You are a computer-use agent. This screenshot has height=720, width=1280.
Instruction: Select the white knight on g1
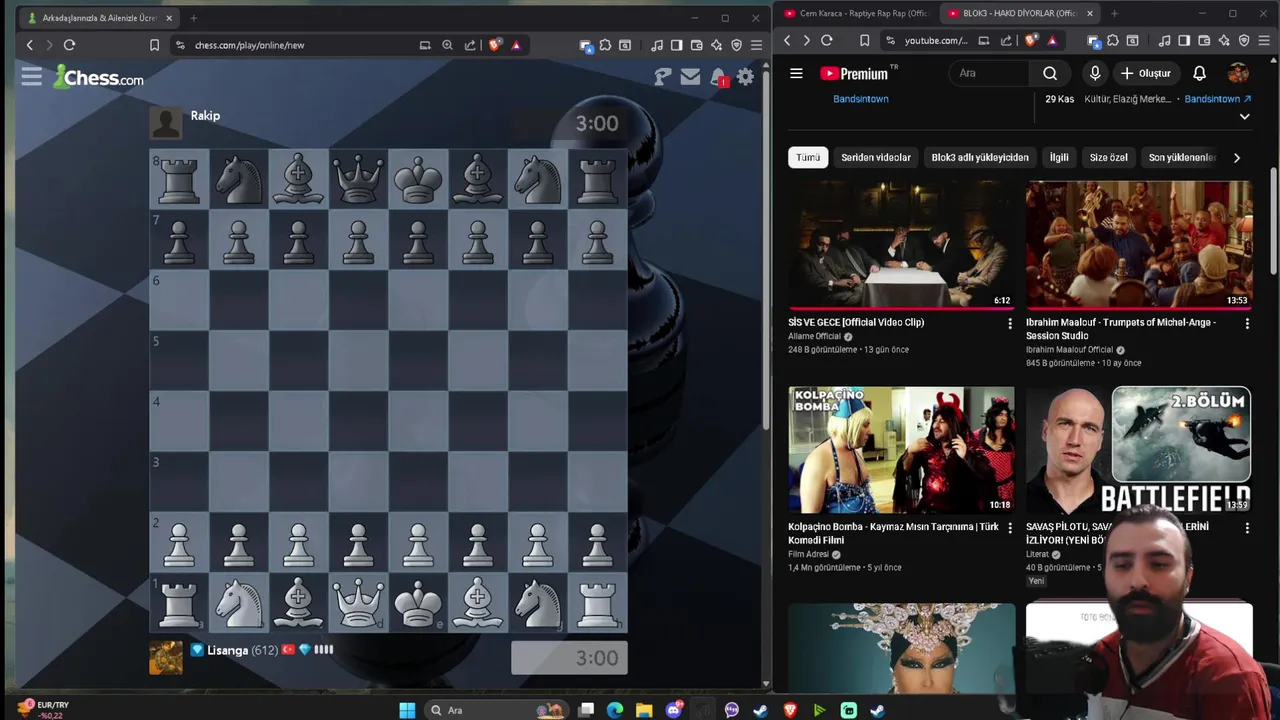(x=538, y=603)
